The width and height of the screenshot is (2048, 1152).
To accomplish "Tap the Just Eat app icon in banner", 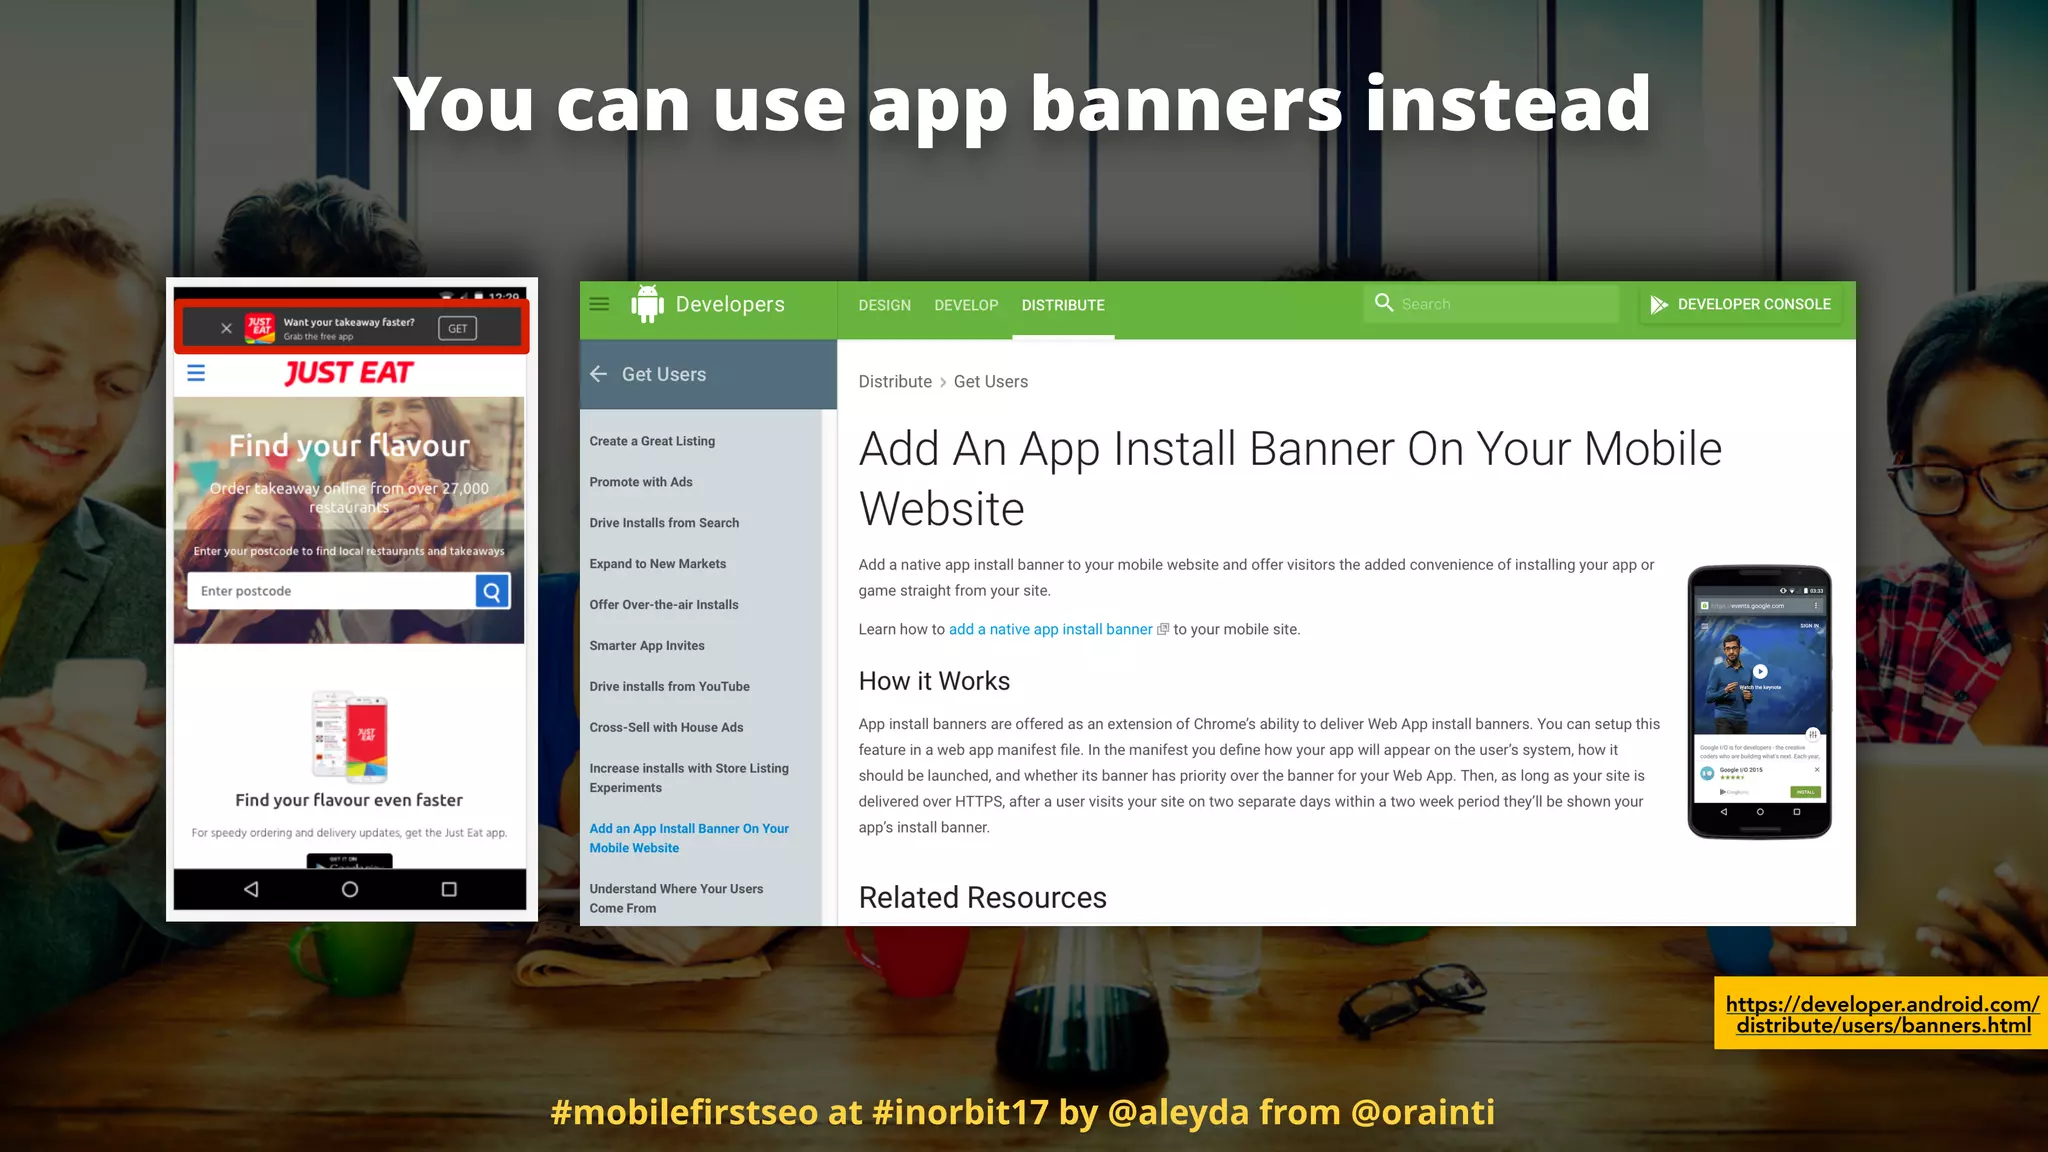I will tap(260, 328).
